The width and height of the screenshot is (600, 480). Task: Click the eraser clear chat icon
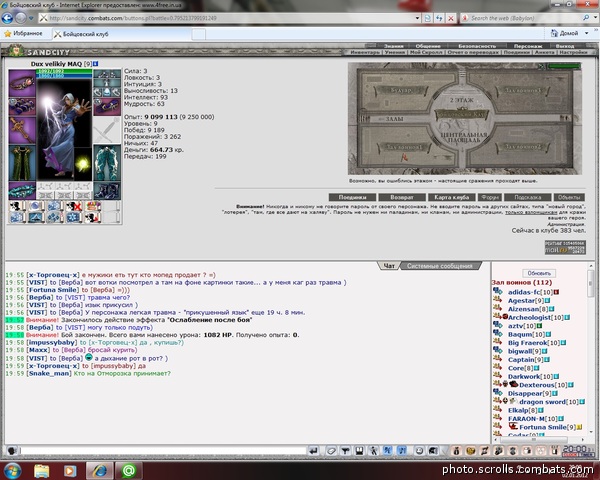coord(331,451)
